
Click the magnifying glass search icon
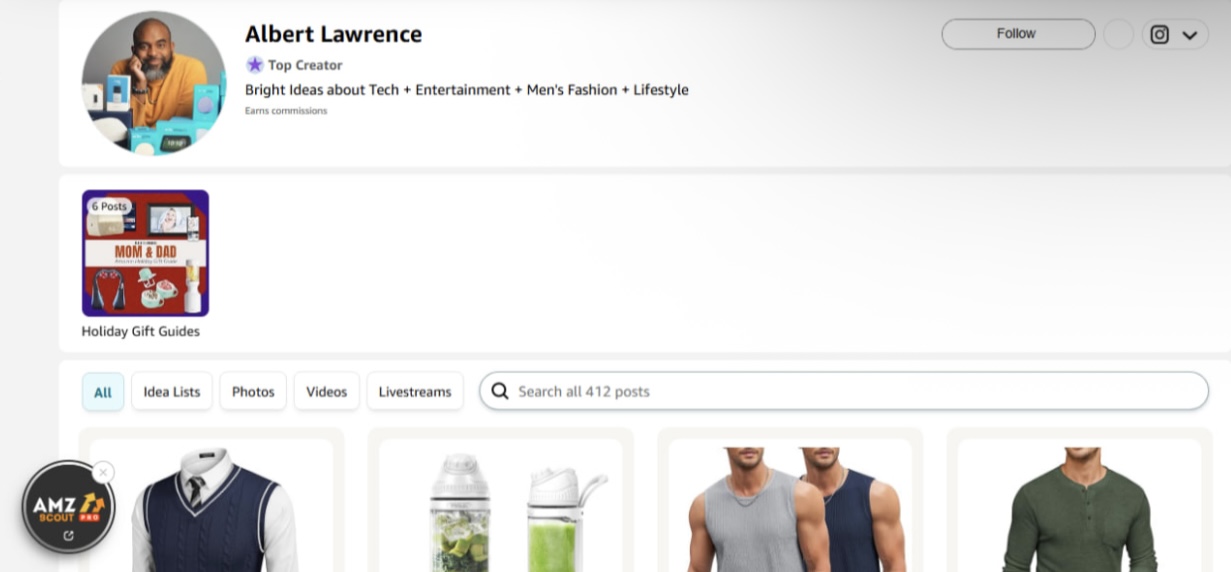coord(499,391)
